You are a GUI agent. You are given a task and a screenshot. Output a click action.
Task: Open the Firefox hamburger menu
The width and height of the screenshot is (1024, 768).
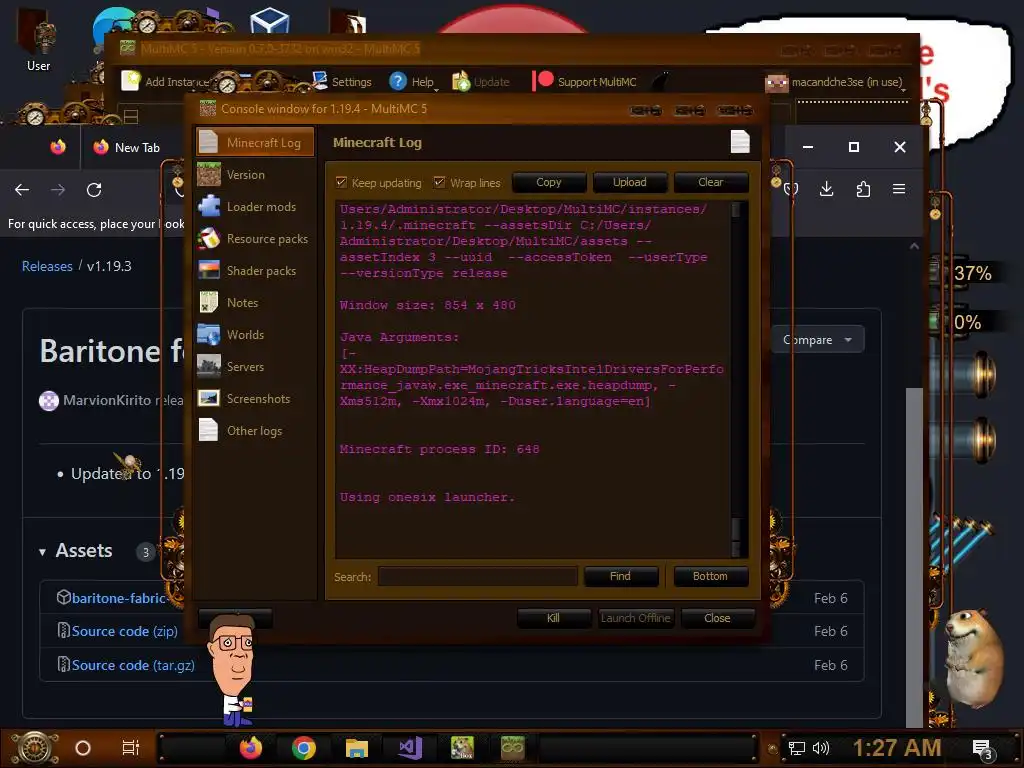tap(899, 189)
